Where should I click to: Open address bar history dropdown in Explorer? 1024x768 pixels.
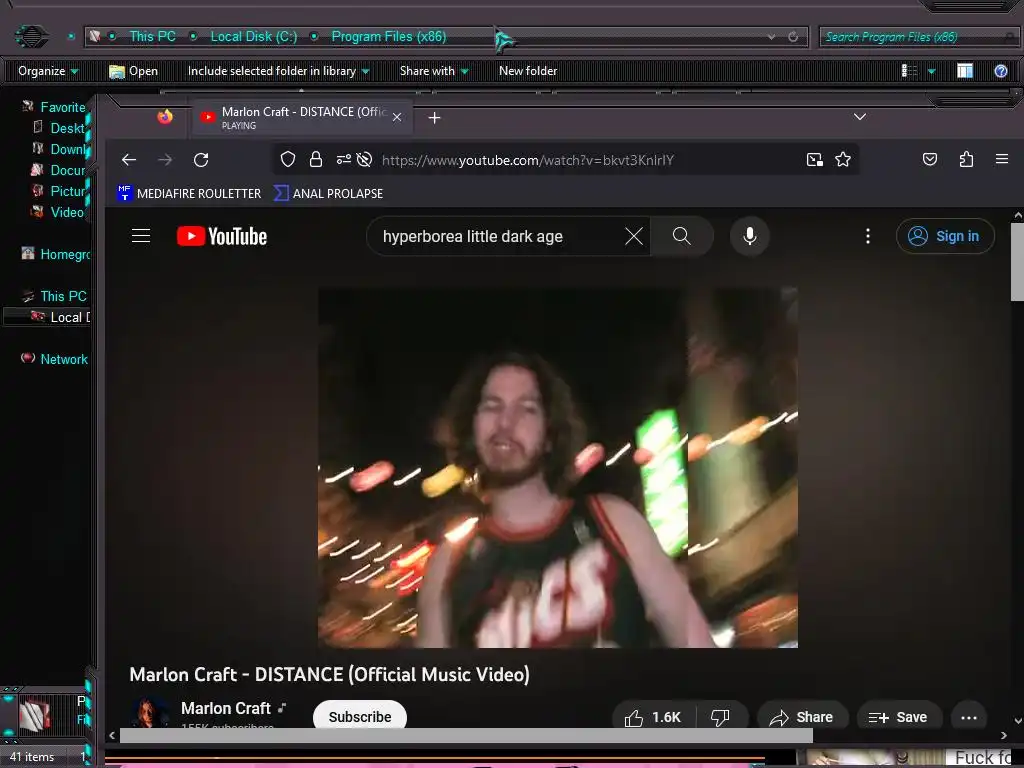771,37
